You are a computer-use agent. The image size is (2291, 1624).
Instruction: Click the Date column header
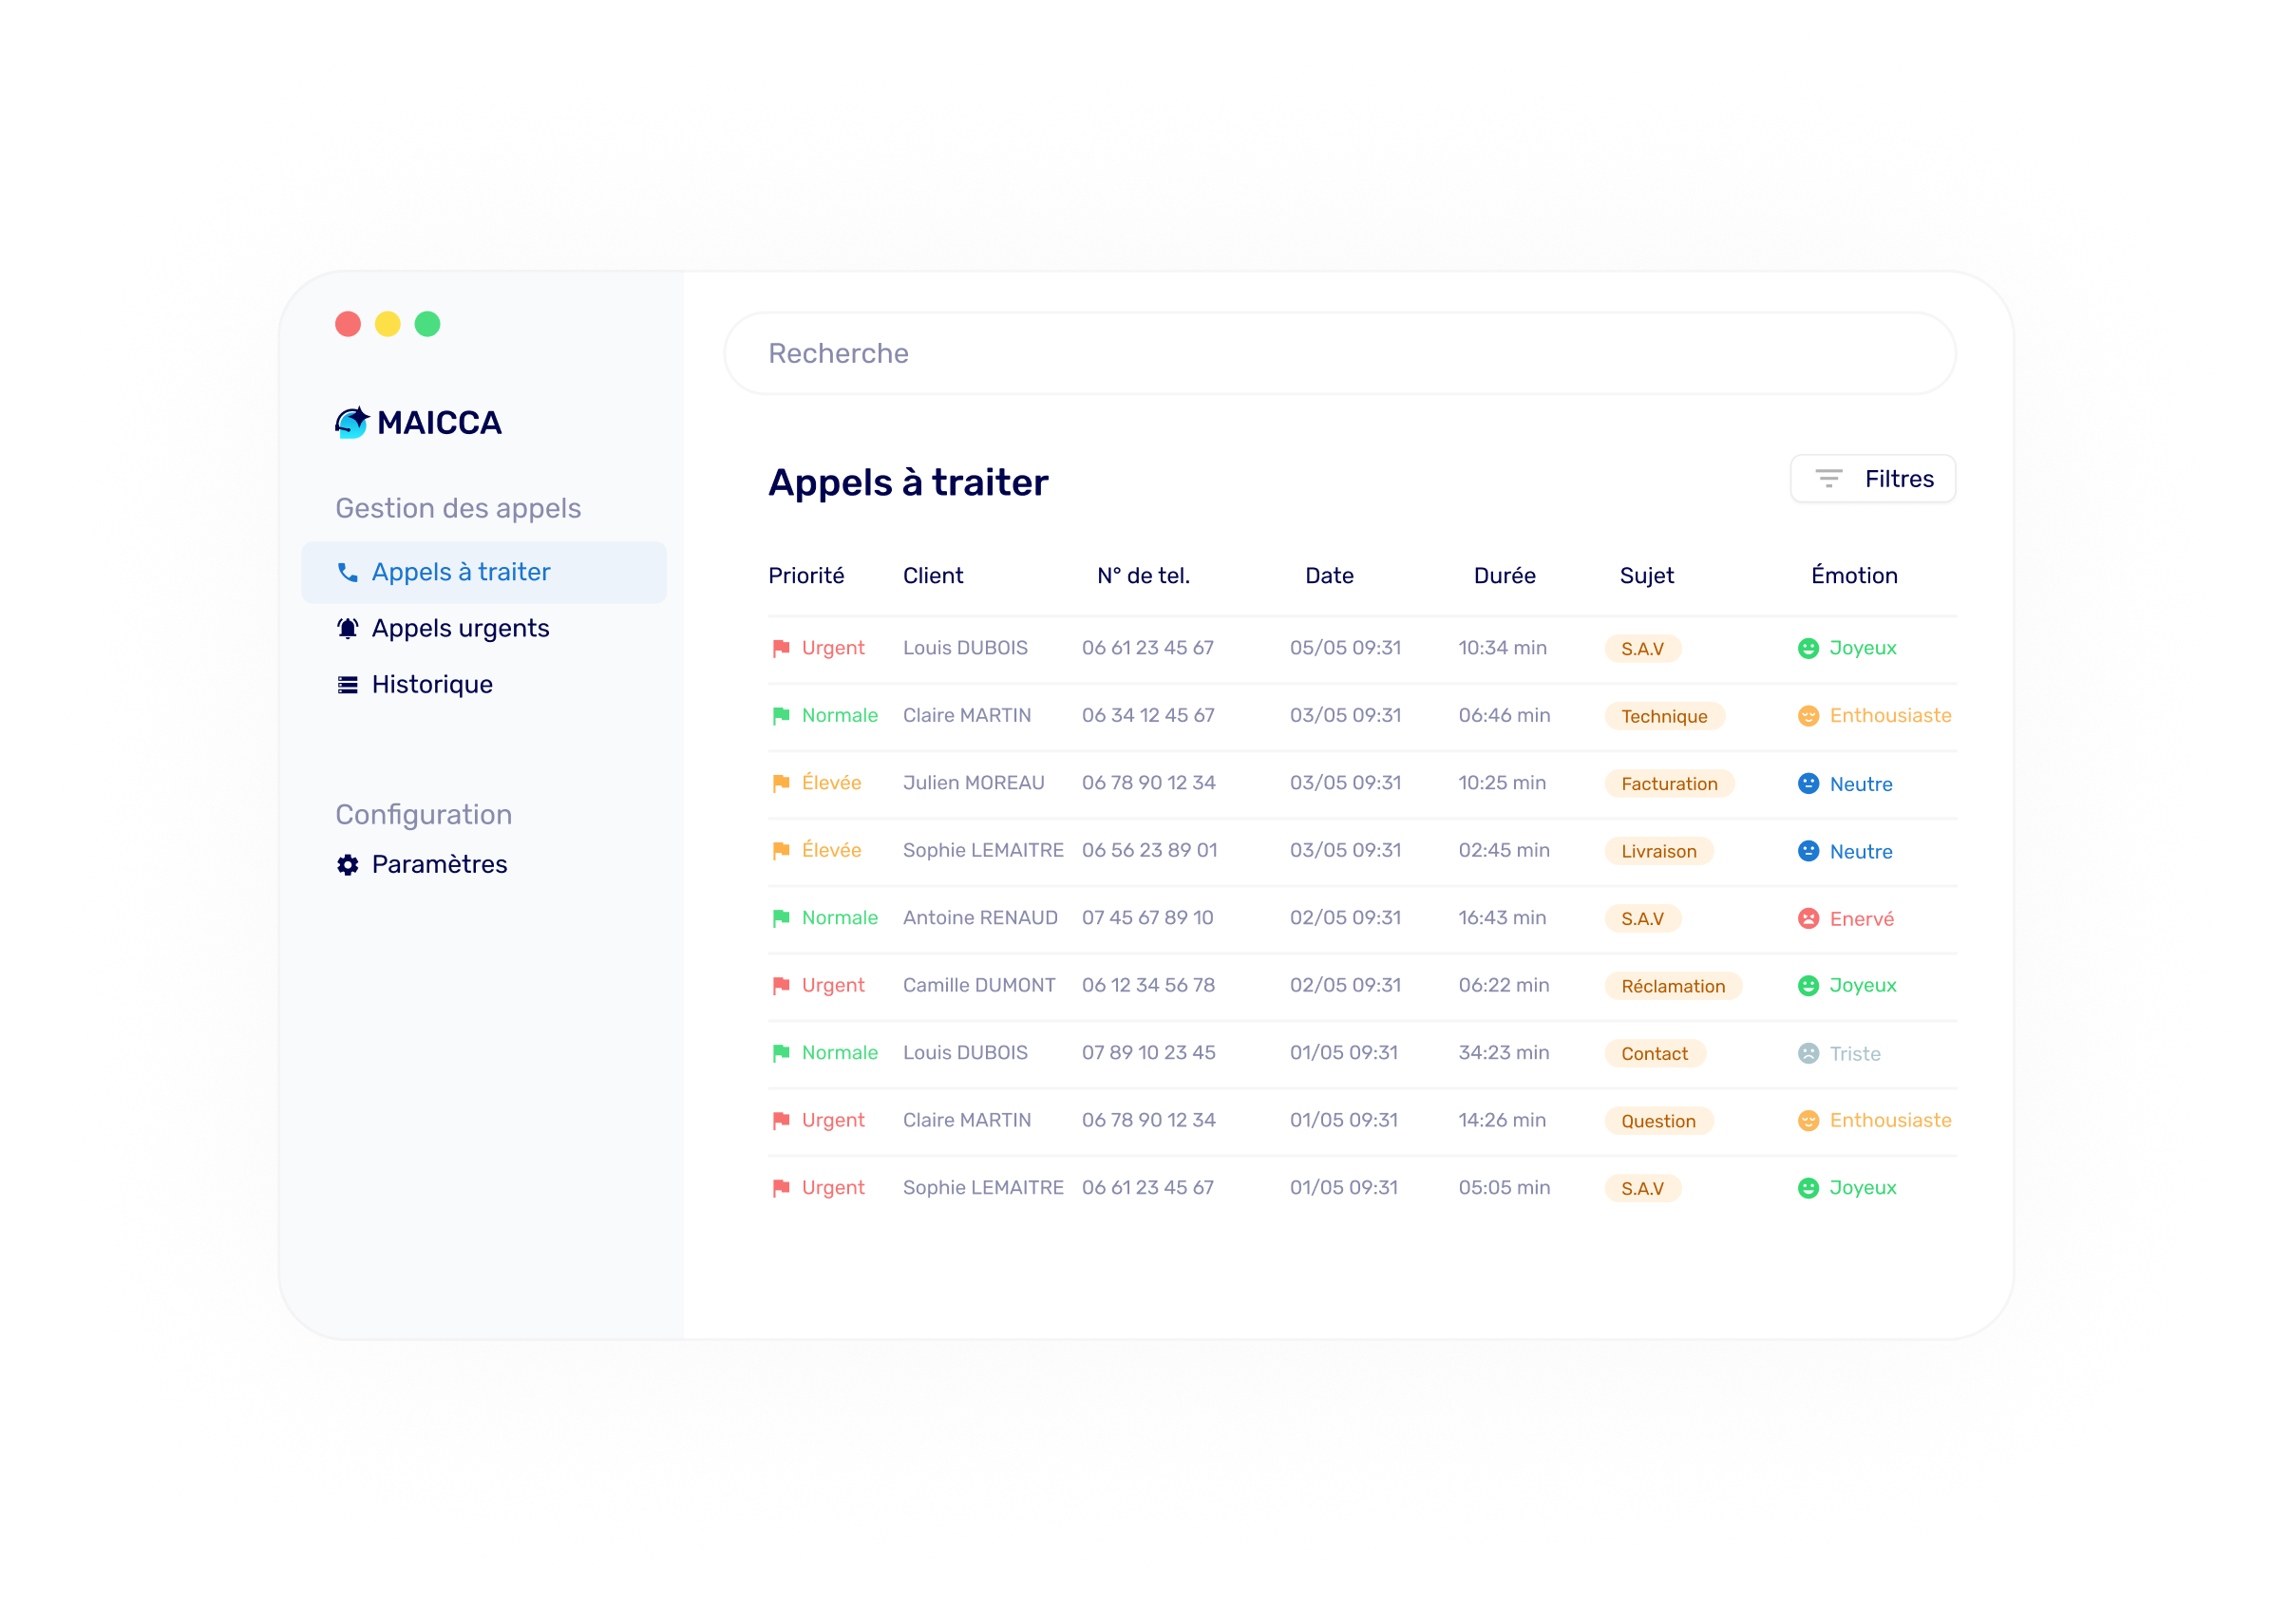click(x=1329, y=576)
